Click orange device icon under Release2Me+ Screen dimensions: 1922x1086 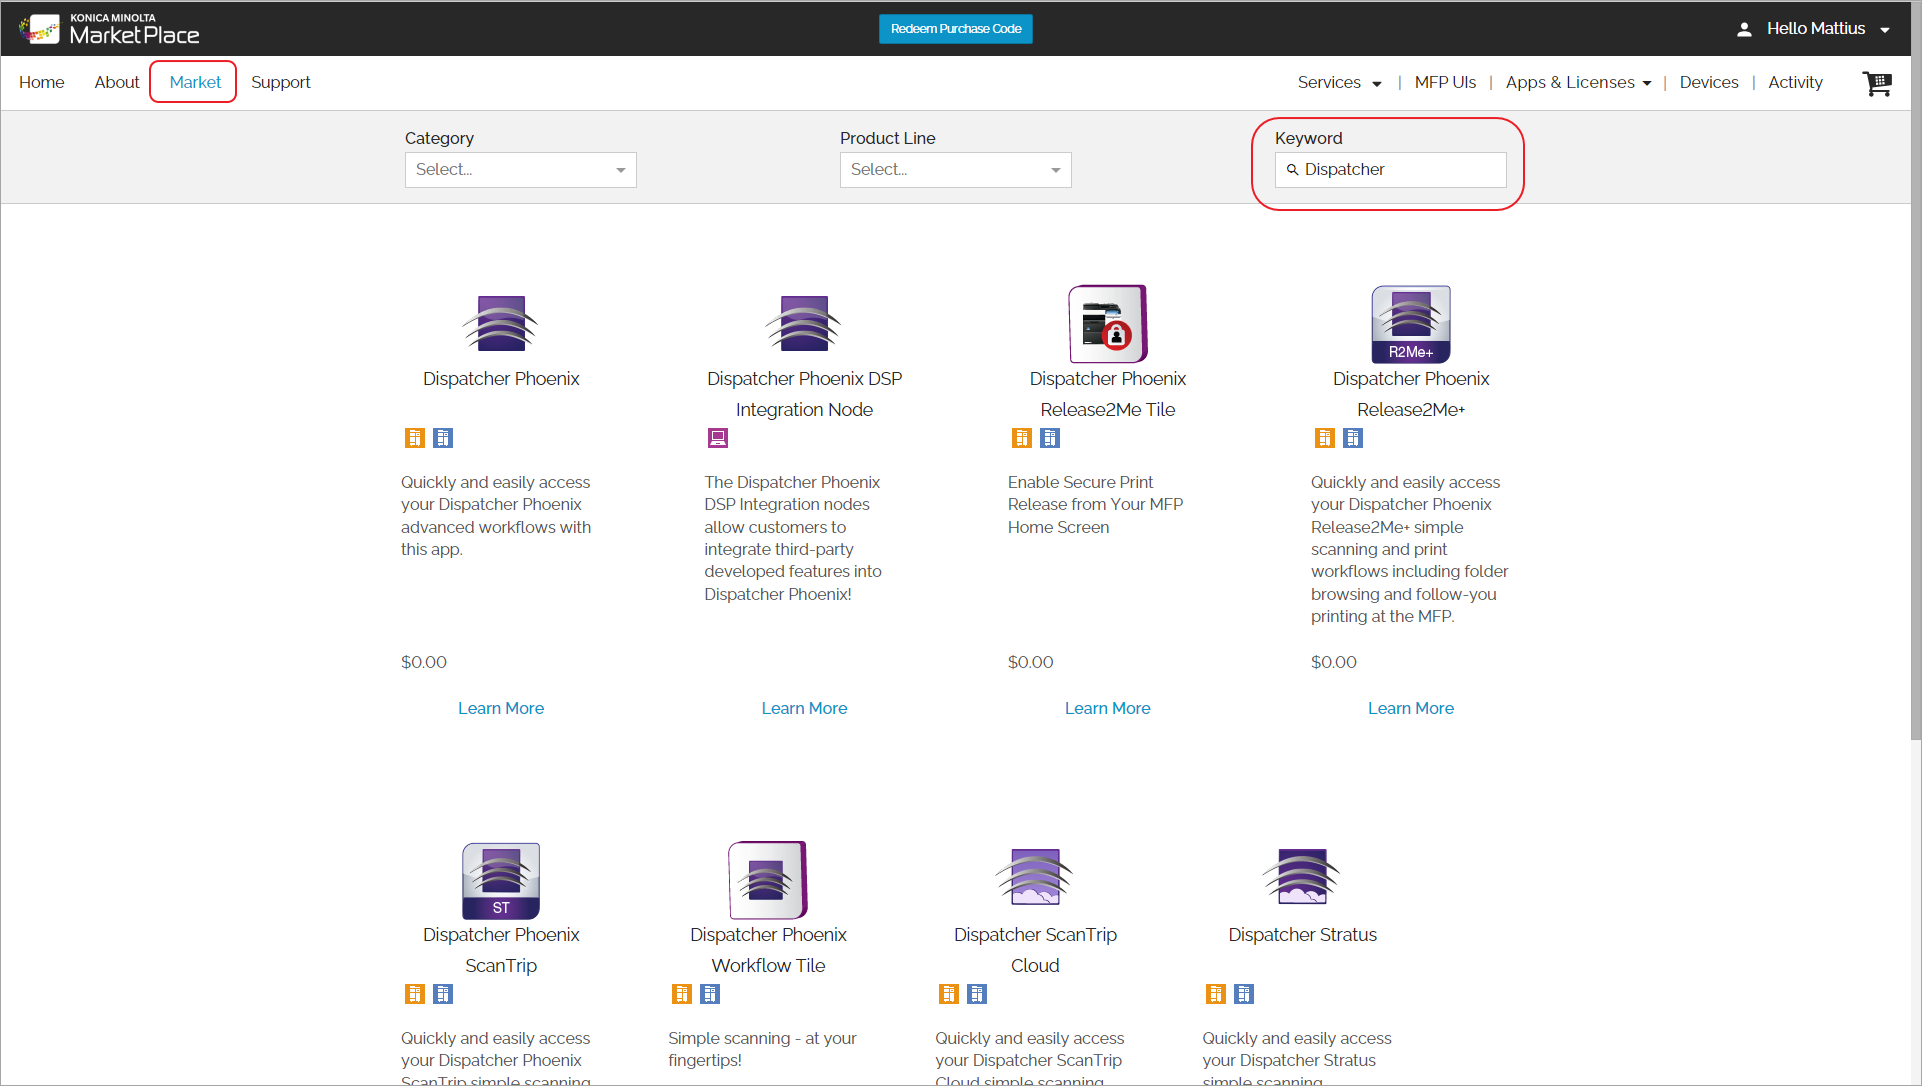point(1325,438)
